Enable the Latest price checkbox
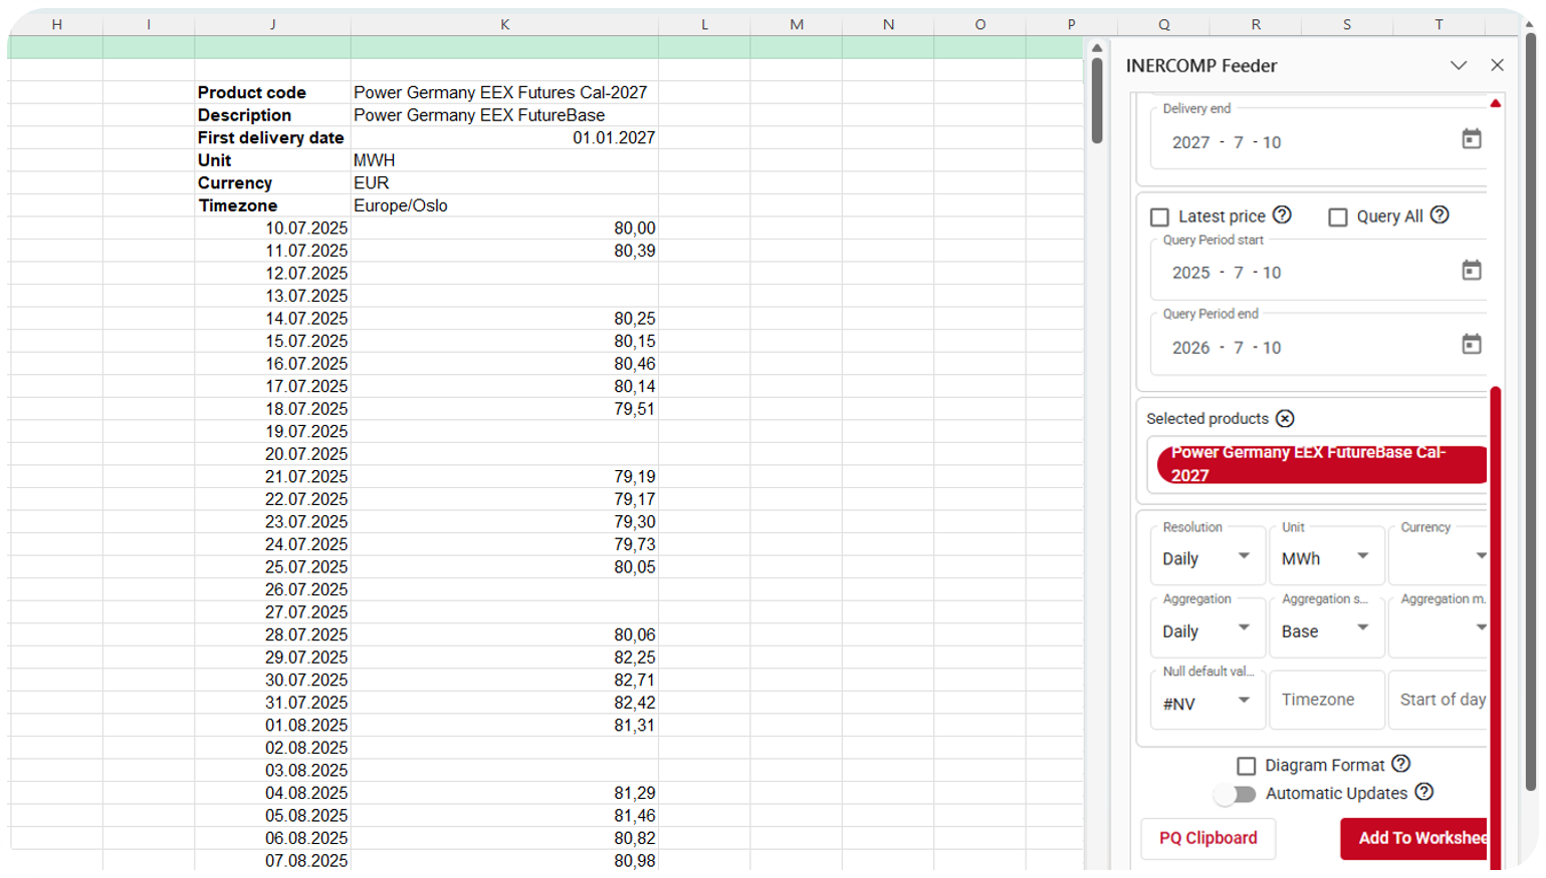1546x878 pixels. coord(1160,217)
